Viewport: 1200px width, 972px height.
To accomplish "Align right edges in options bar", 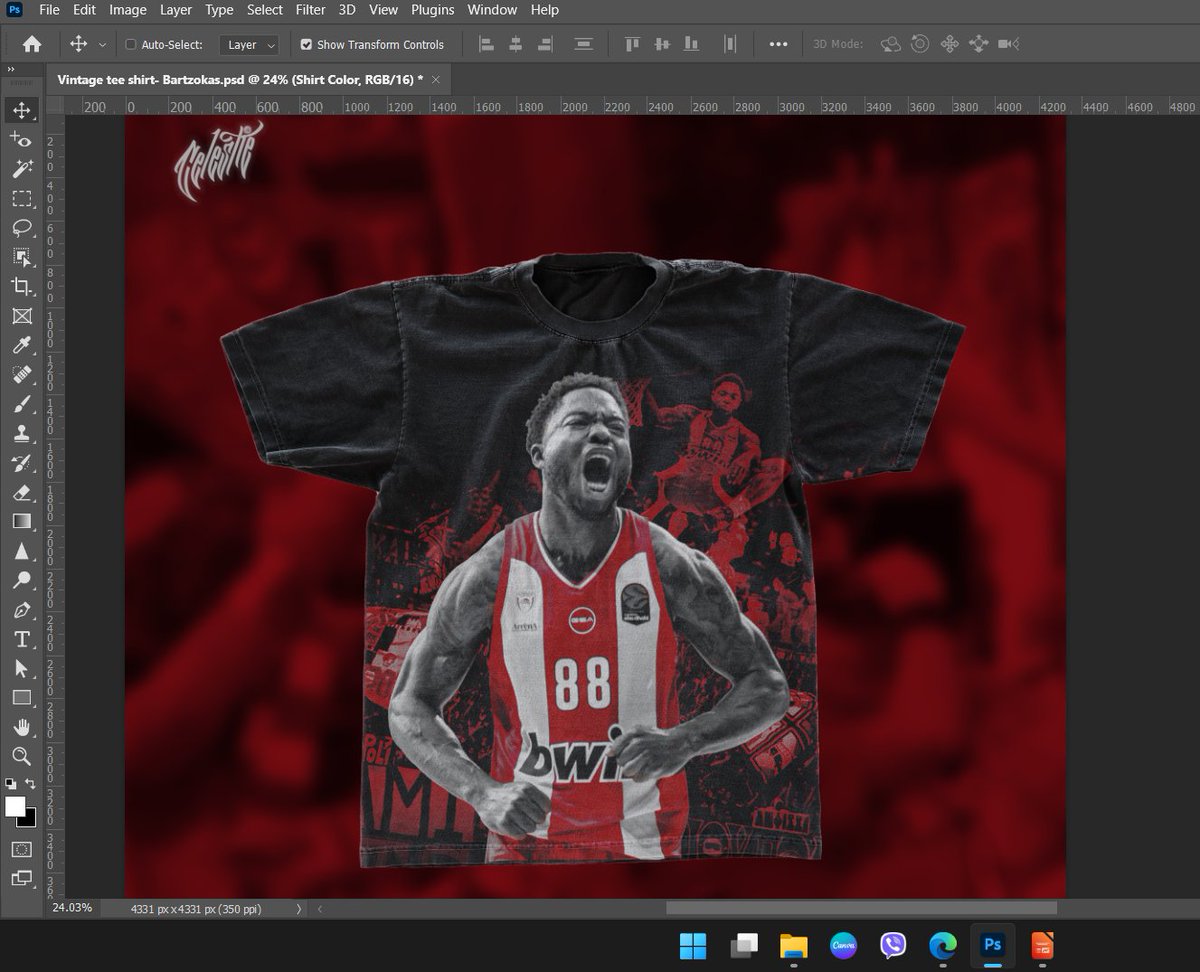I will click(x=545, y=44).
